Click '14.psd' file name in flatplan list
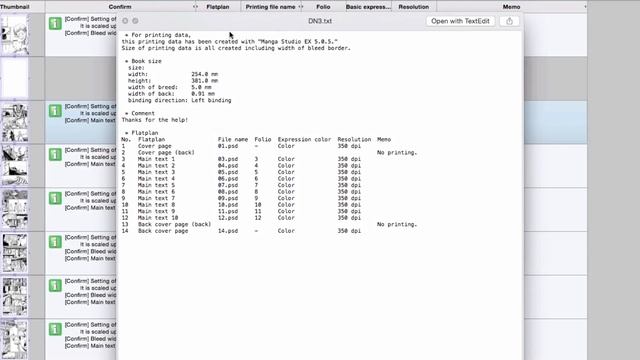640x360 pixels. pos(228,231)
